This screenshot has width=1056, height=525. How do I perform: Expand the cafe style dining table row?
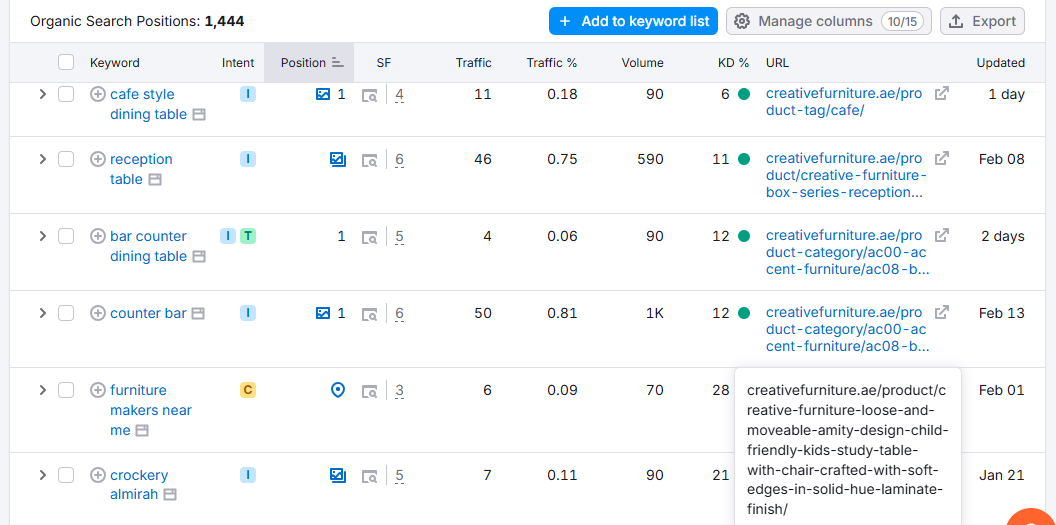[x=42, y=95]
